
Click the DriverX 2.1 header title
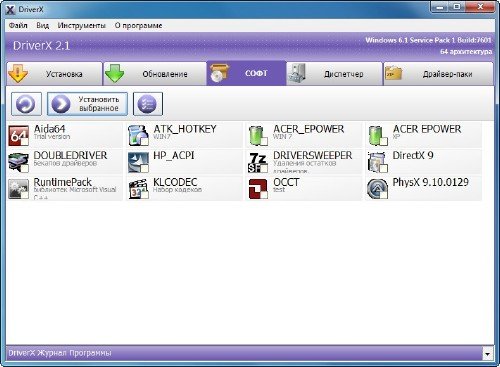click(x=42, y=46)
